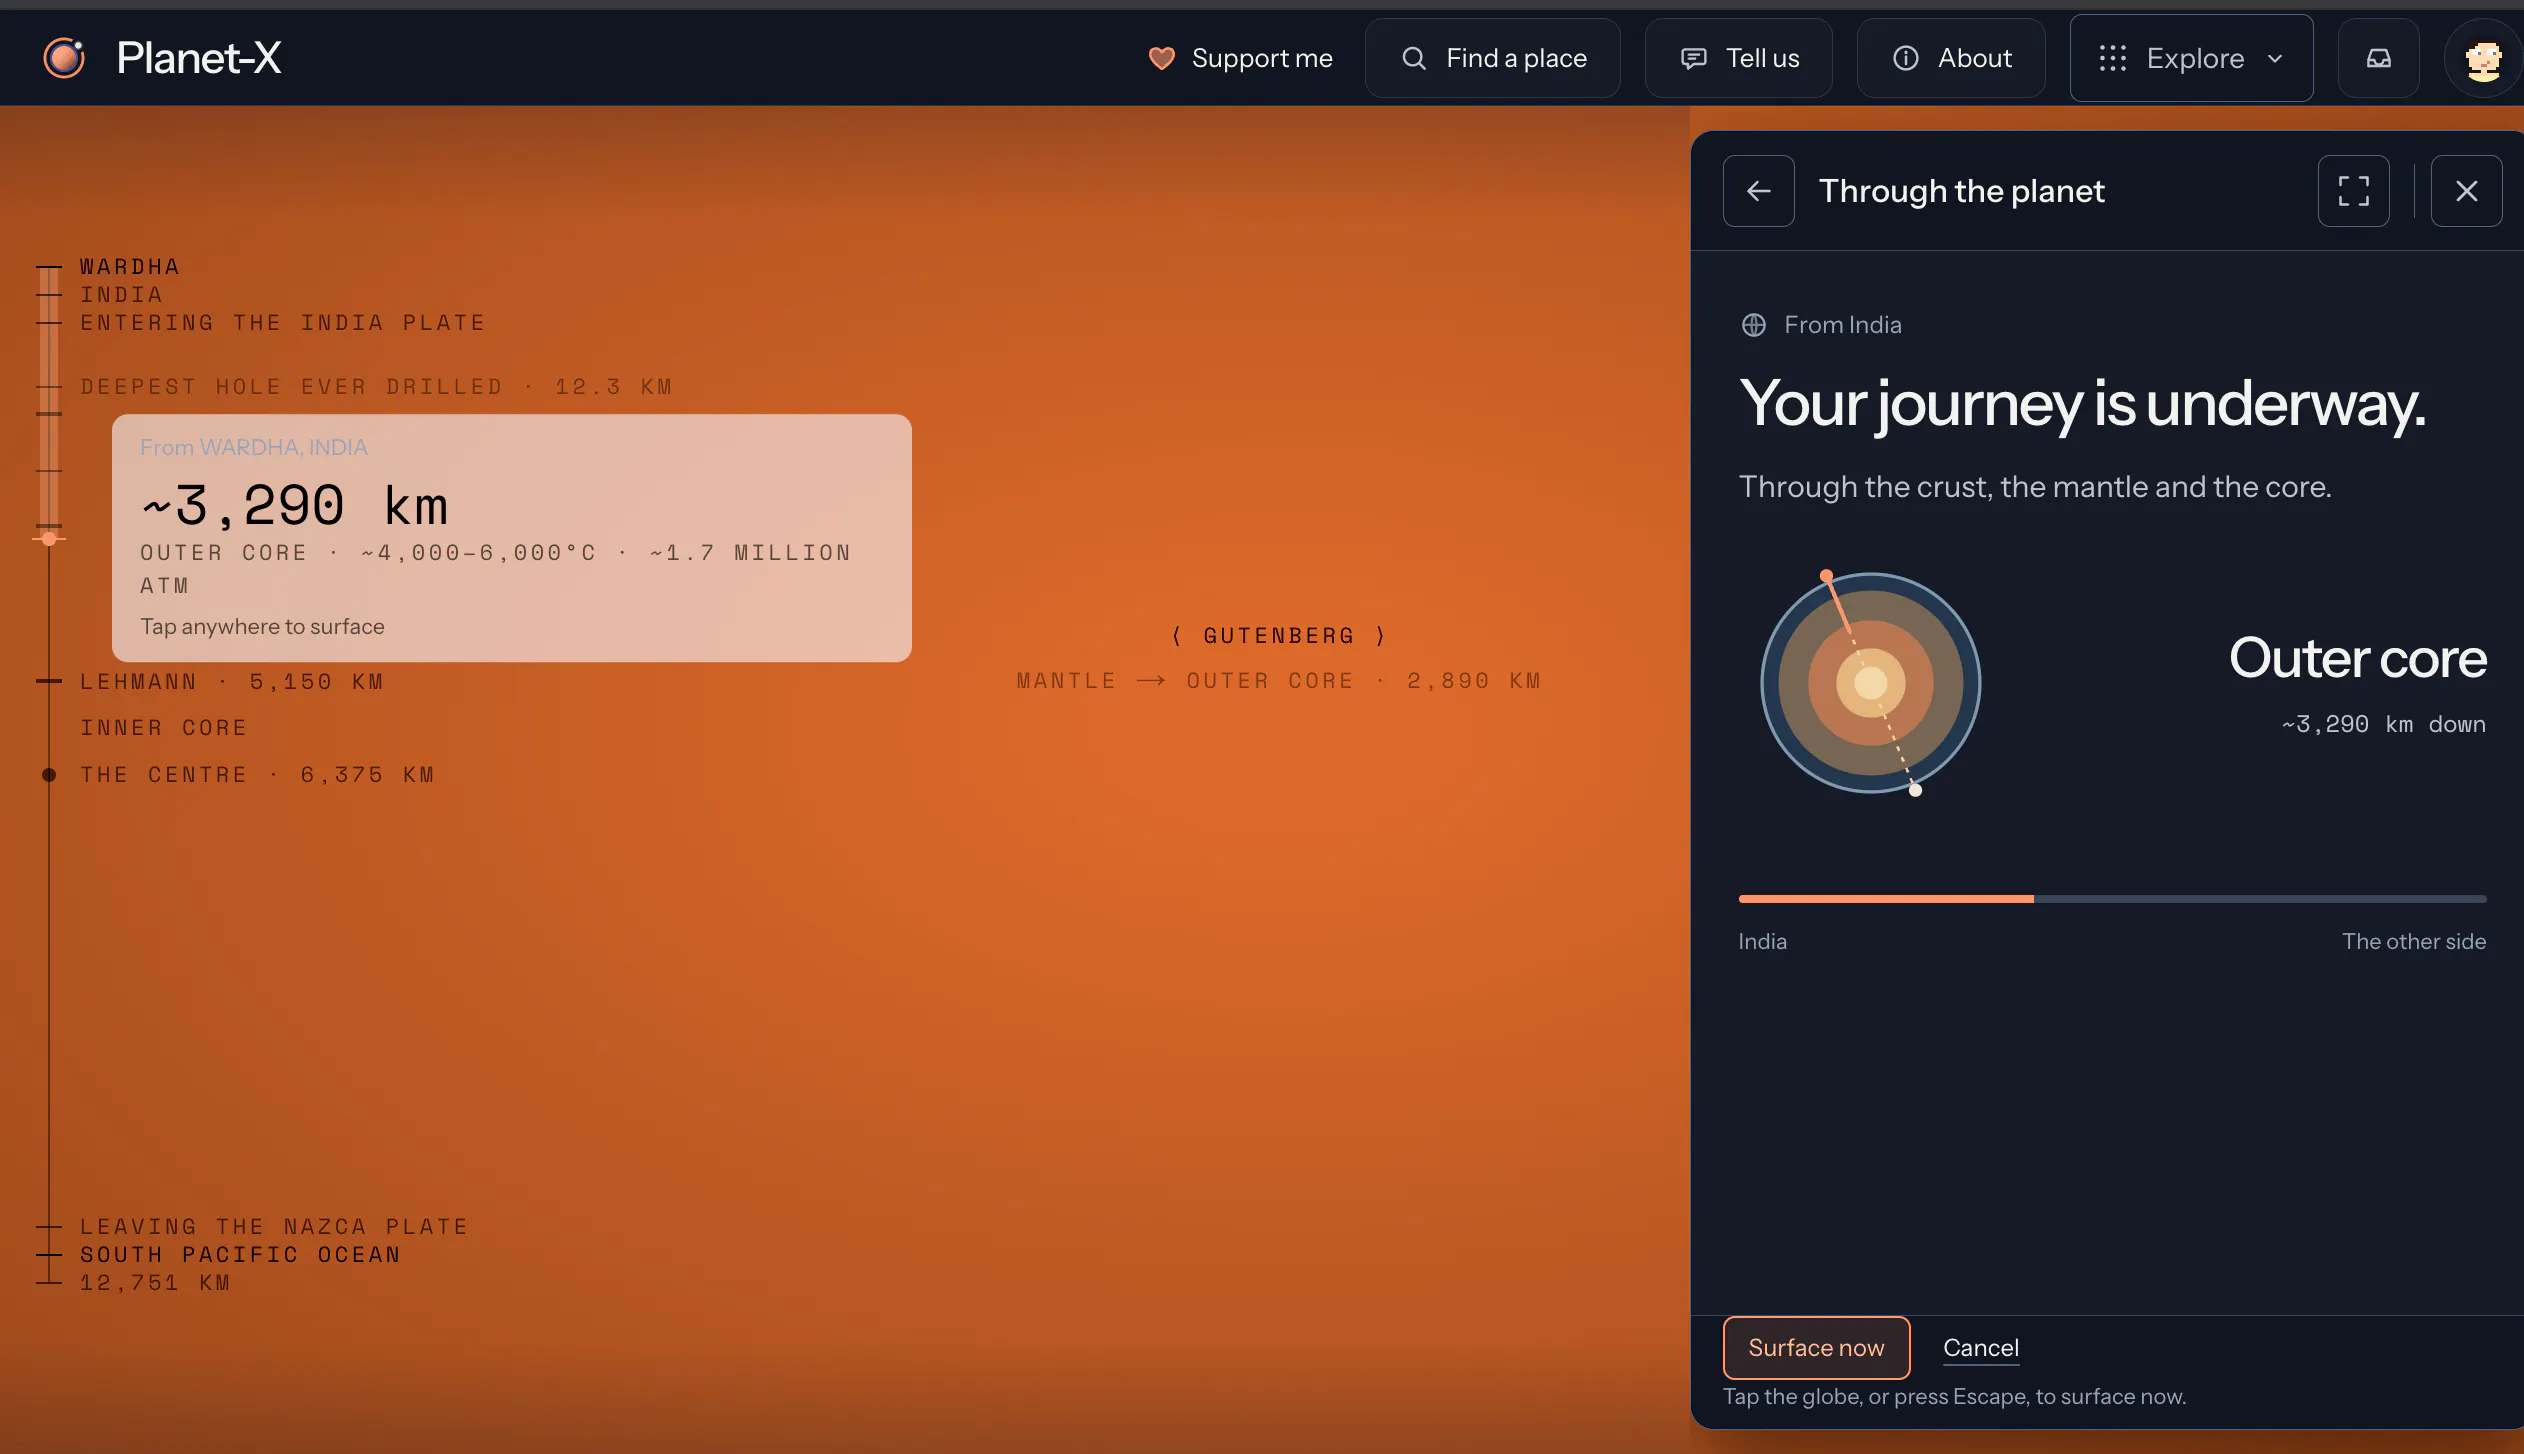Click the 'LEHMANN · 5,150 KM' label

coord(232,682)
